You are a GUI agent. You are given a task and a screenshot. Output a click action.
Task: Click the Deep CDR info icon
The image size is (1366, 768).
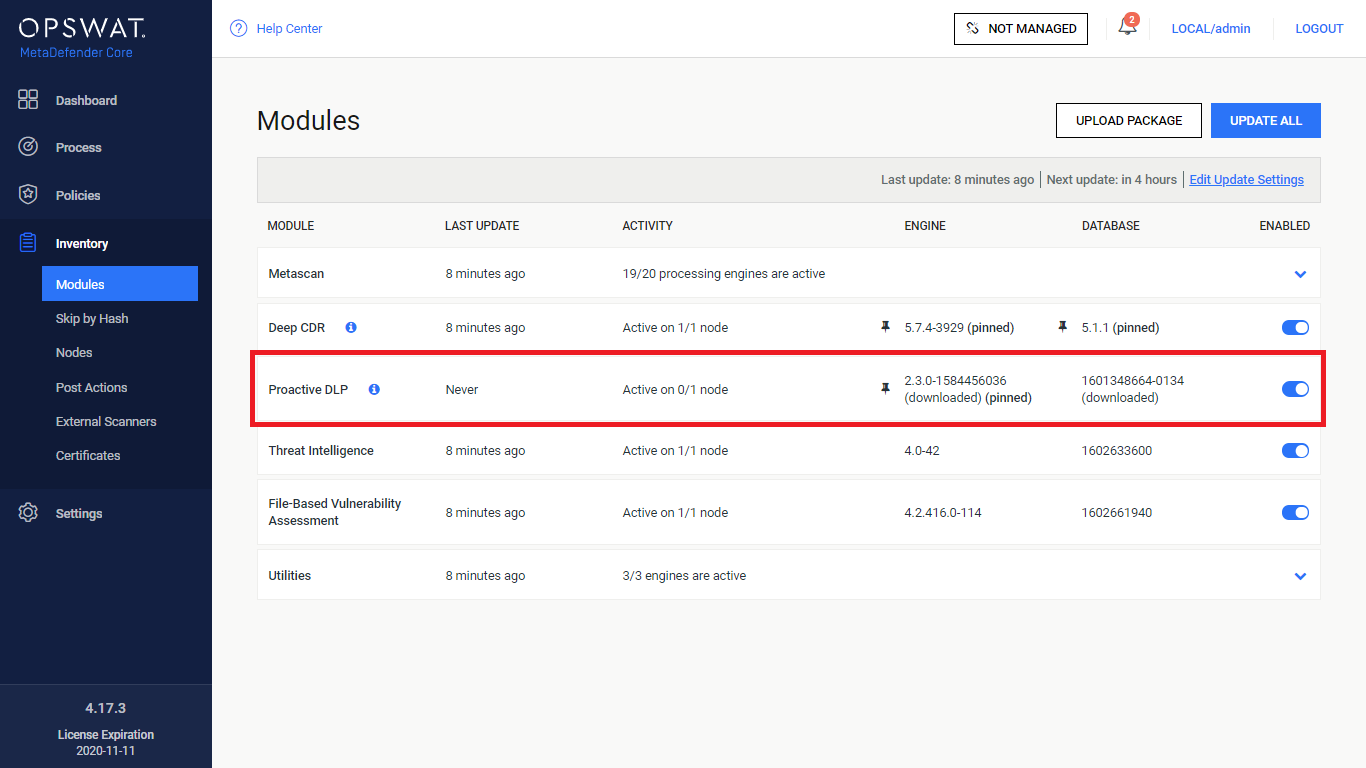(x=351, y=327)
